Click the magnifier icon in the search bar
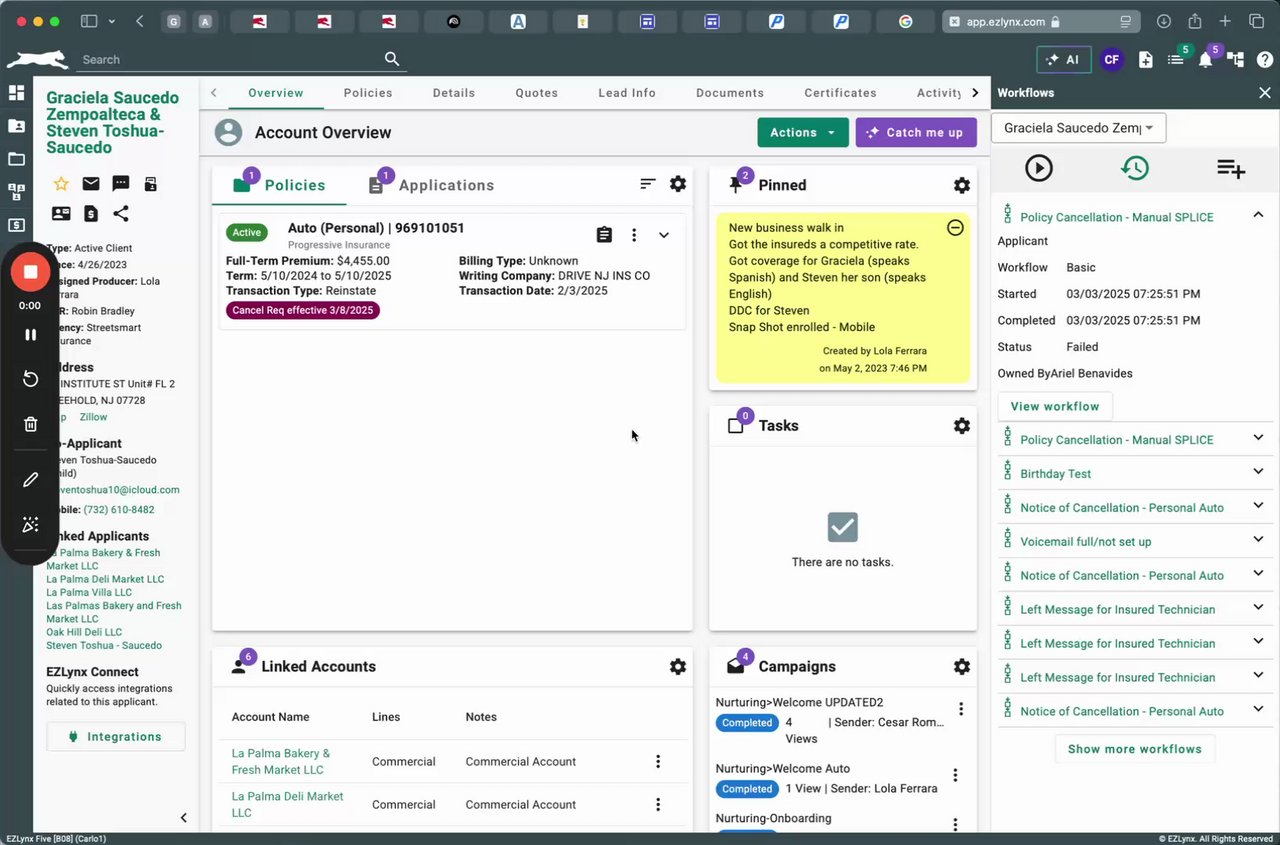The image size is (1280, 845). pos(392,59)
